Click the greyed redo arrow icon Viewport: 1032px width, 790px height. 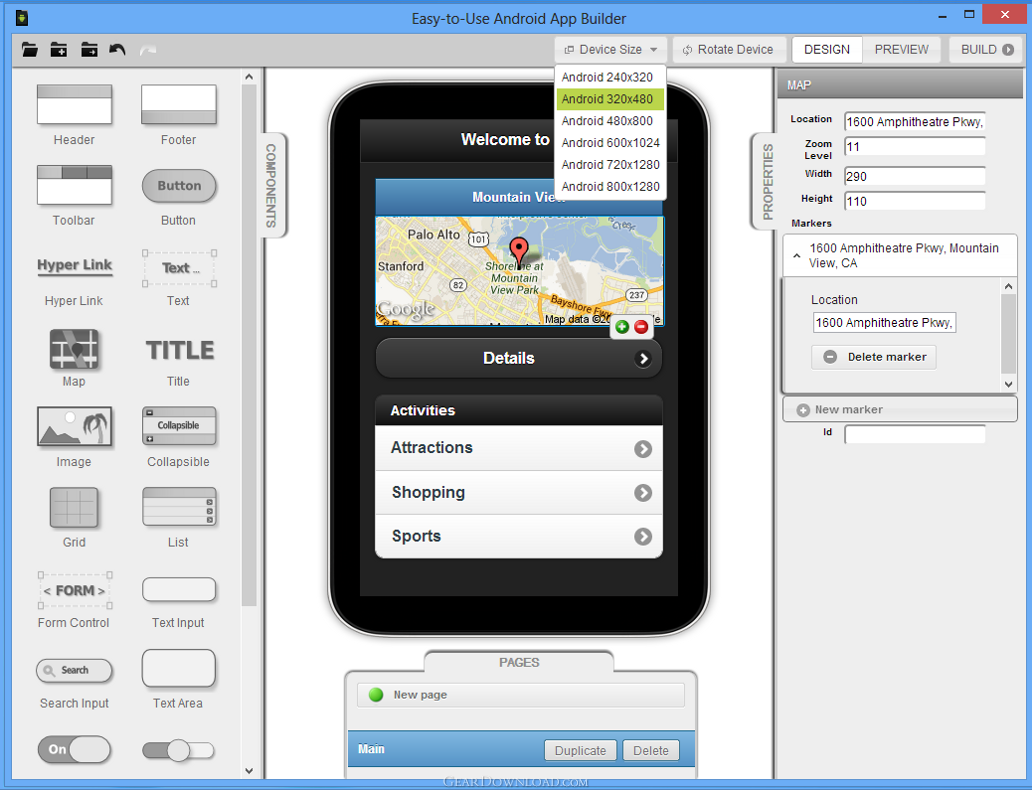pos(148,49)
